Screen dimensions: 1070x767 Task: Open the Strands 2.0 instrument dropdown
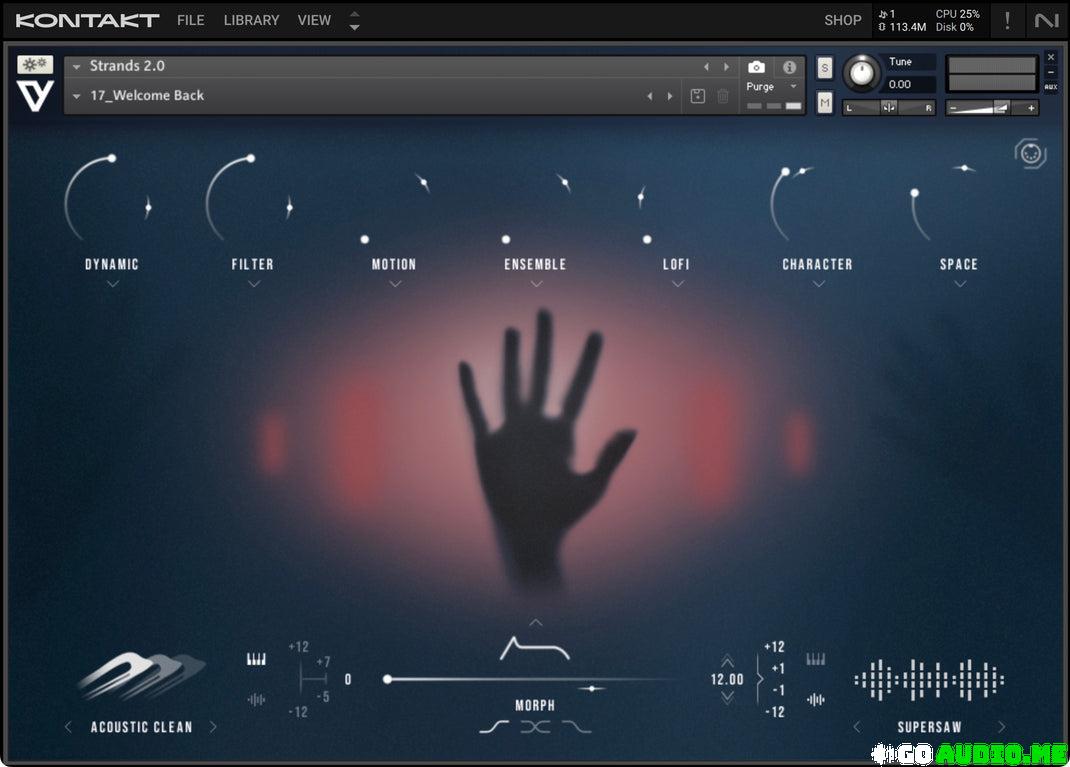tap(77, 66)
